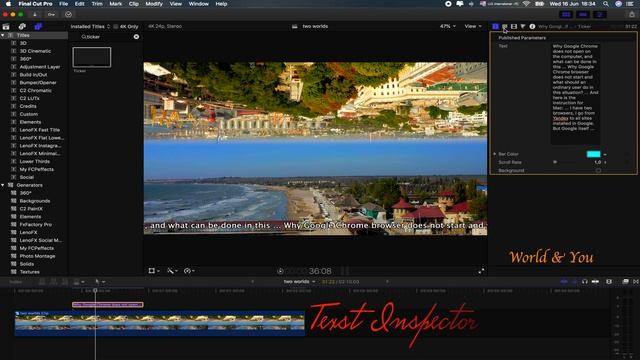
Task: Select the 3D Cinematic titles category
Action: pyautogui.click(x=36, y=51)
